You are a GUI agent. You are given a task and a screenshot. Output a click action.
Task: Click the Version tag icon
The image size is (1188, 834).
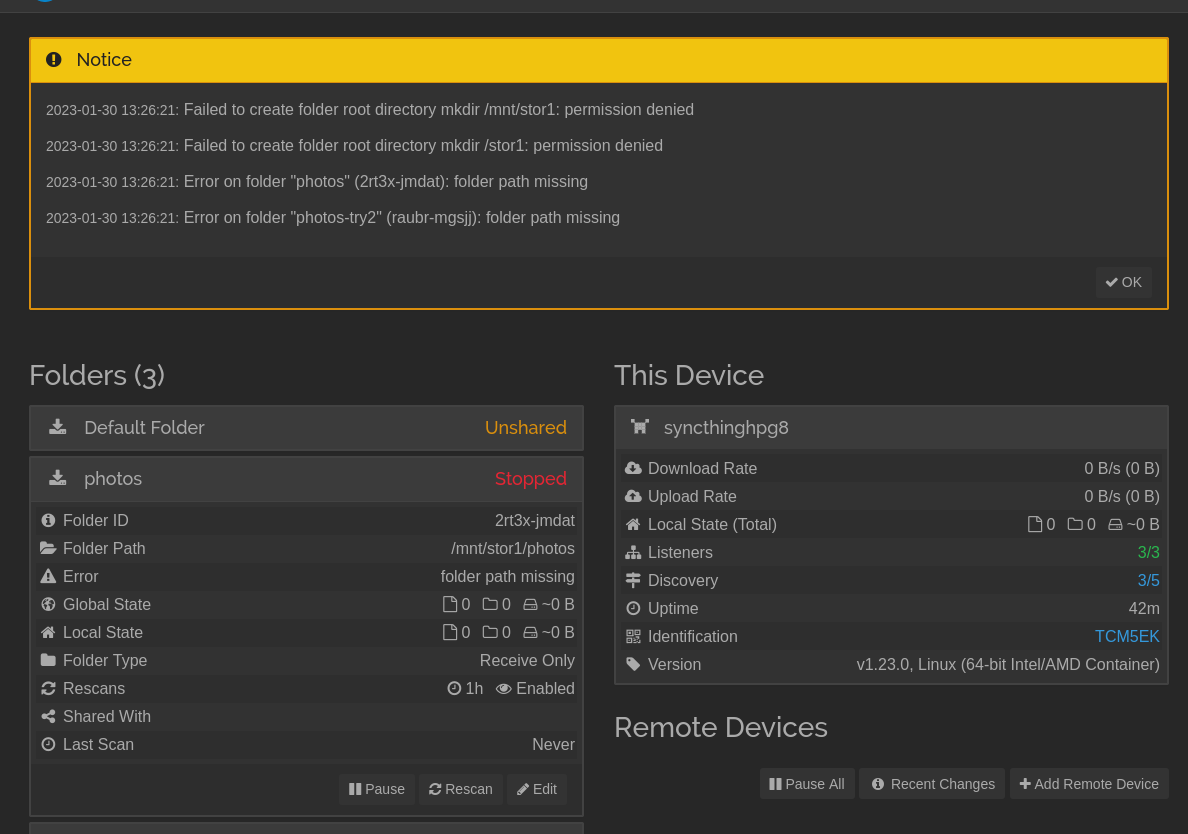click(633, 665)
